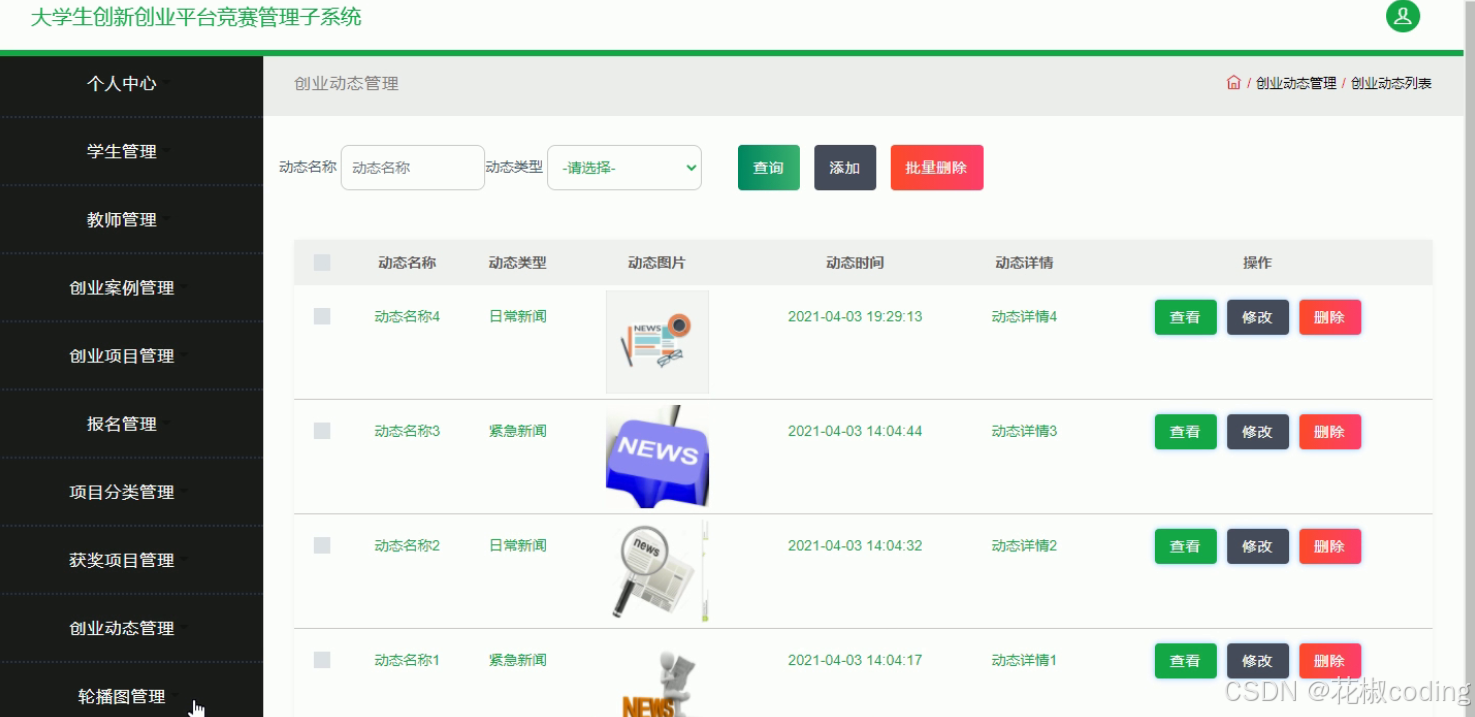Viewport: 1475px width, 717px height.
Task: Select 教师管理 from the sidebar
Action: pyautogui.click(x=122, y=219)
